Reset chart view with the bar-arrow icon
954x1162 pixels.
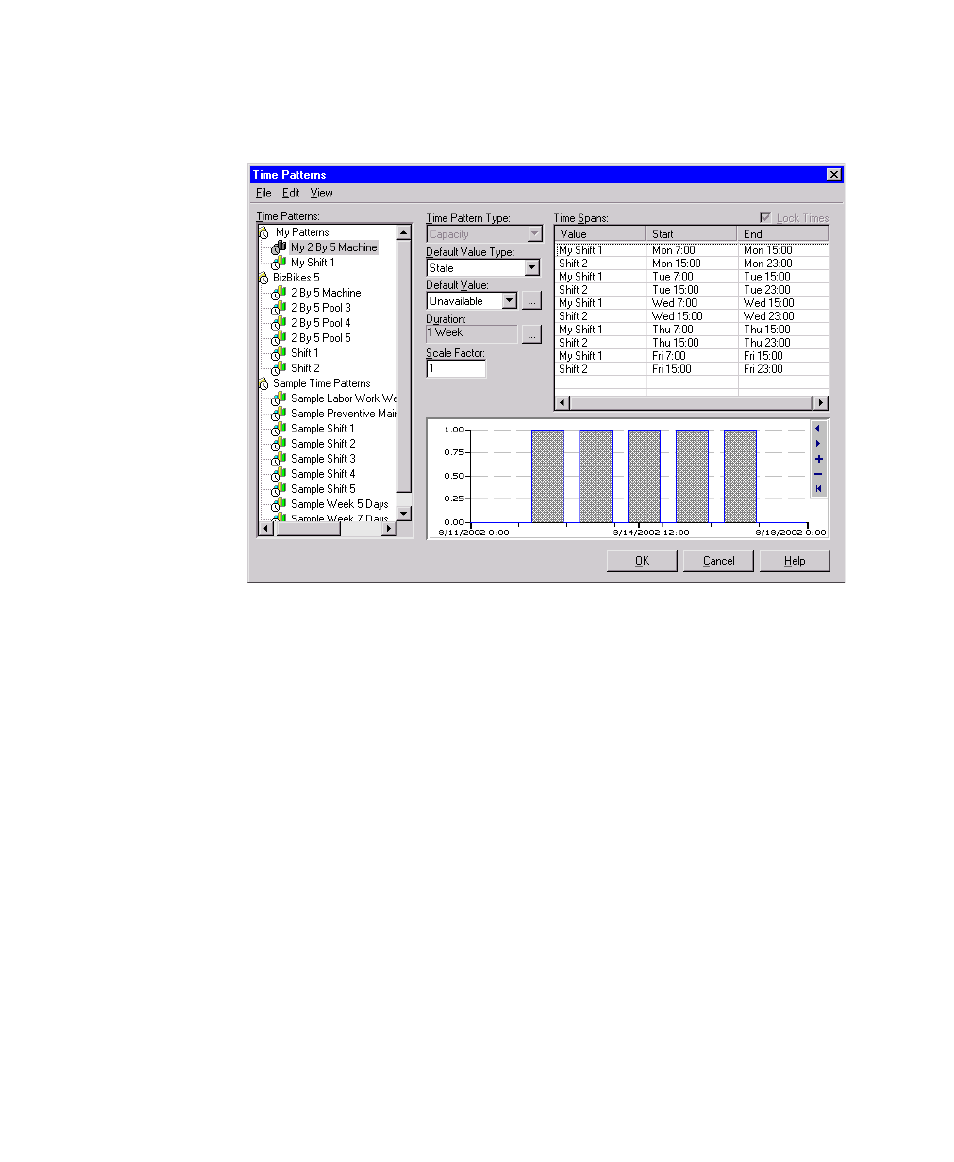pyautogui.click(x=818, y=489)
